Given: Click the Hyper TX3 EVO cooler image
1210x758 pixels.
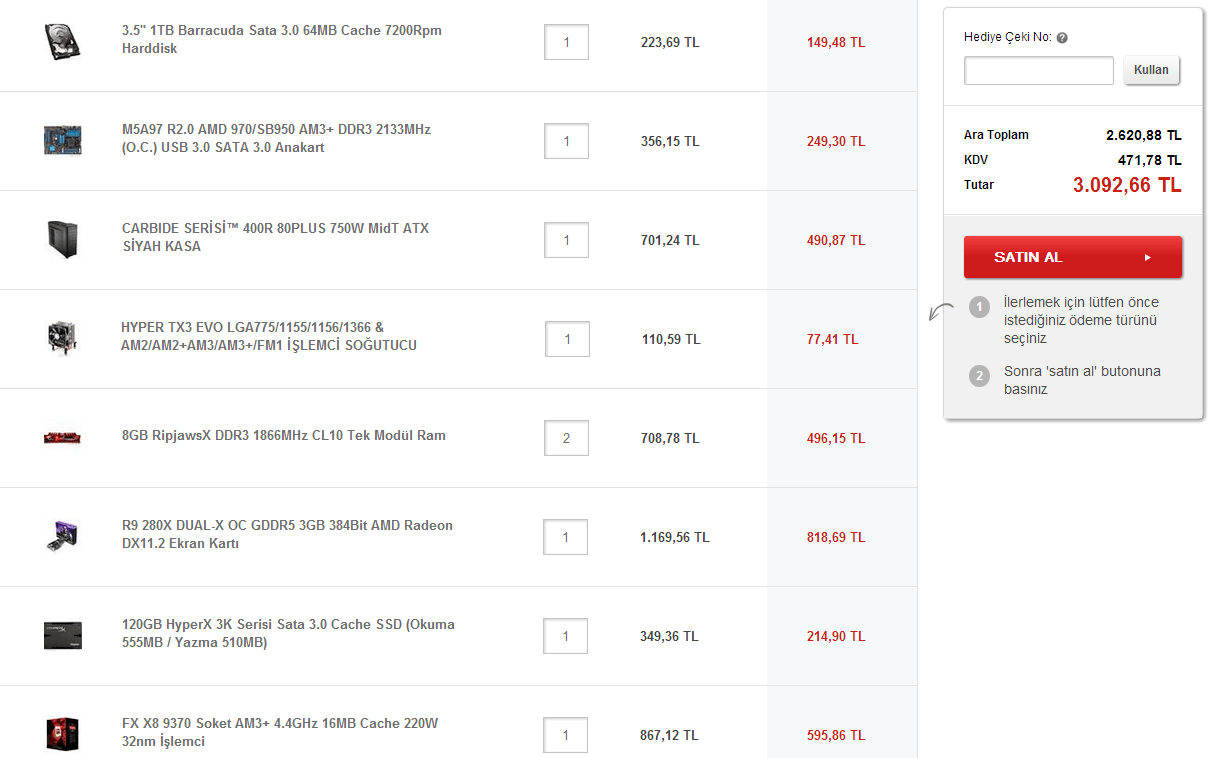Looking at the screenshot, I should 62,337.
